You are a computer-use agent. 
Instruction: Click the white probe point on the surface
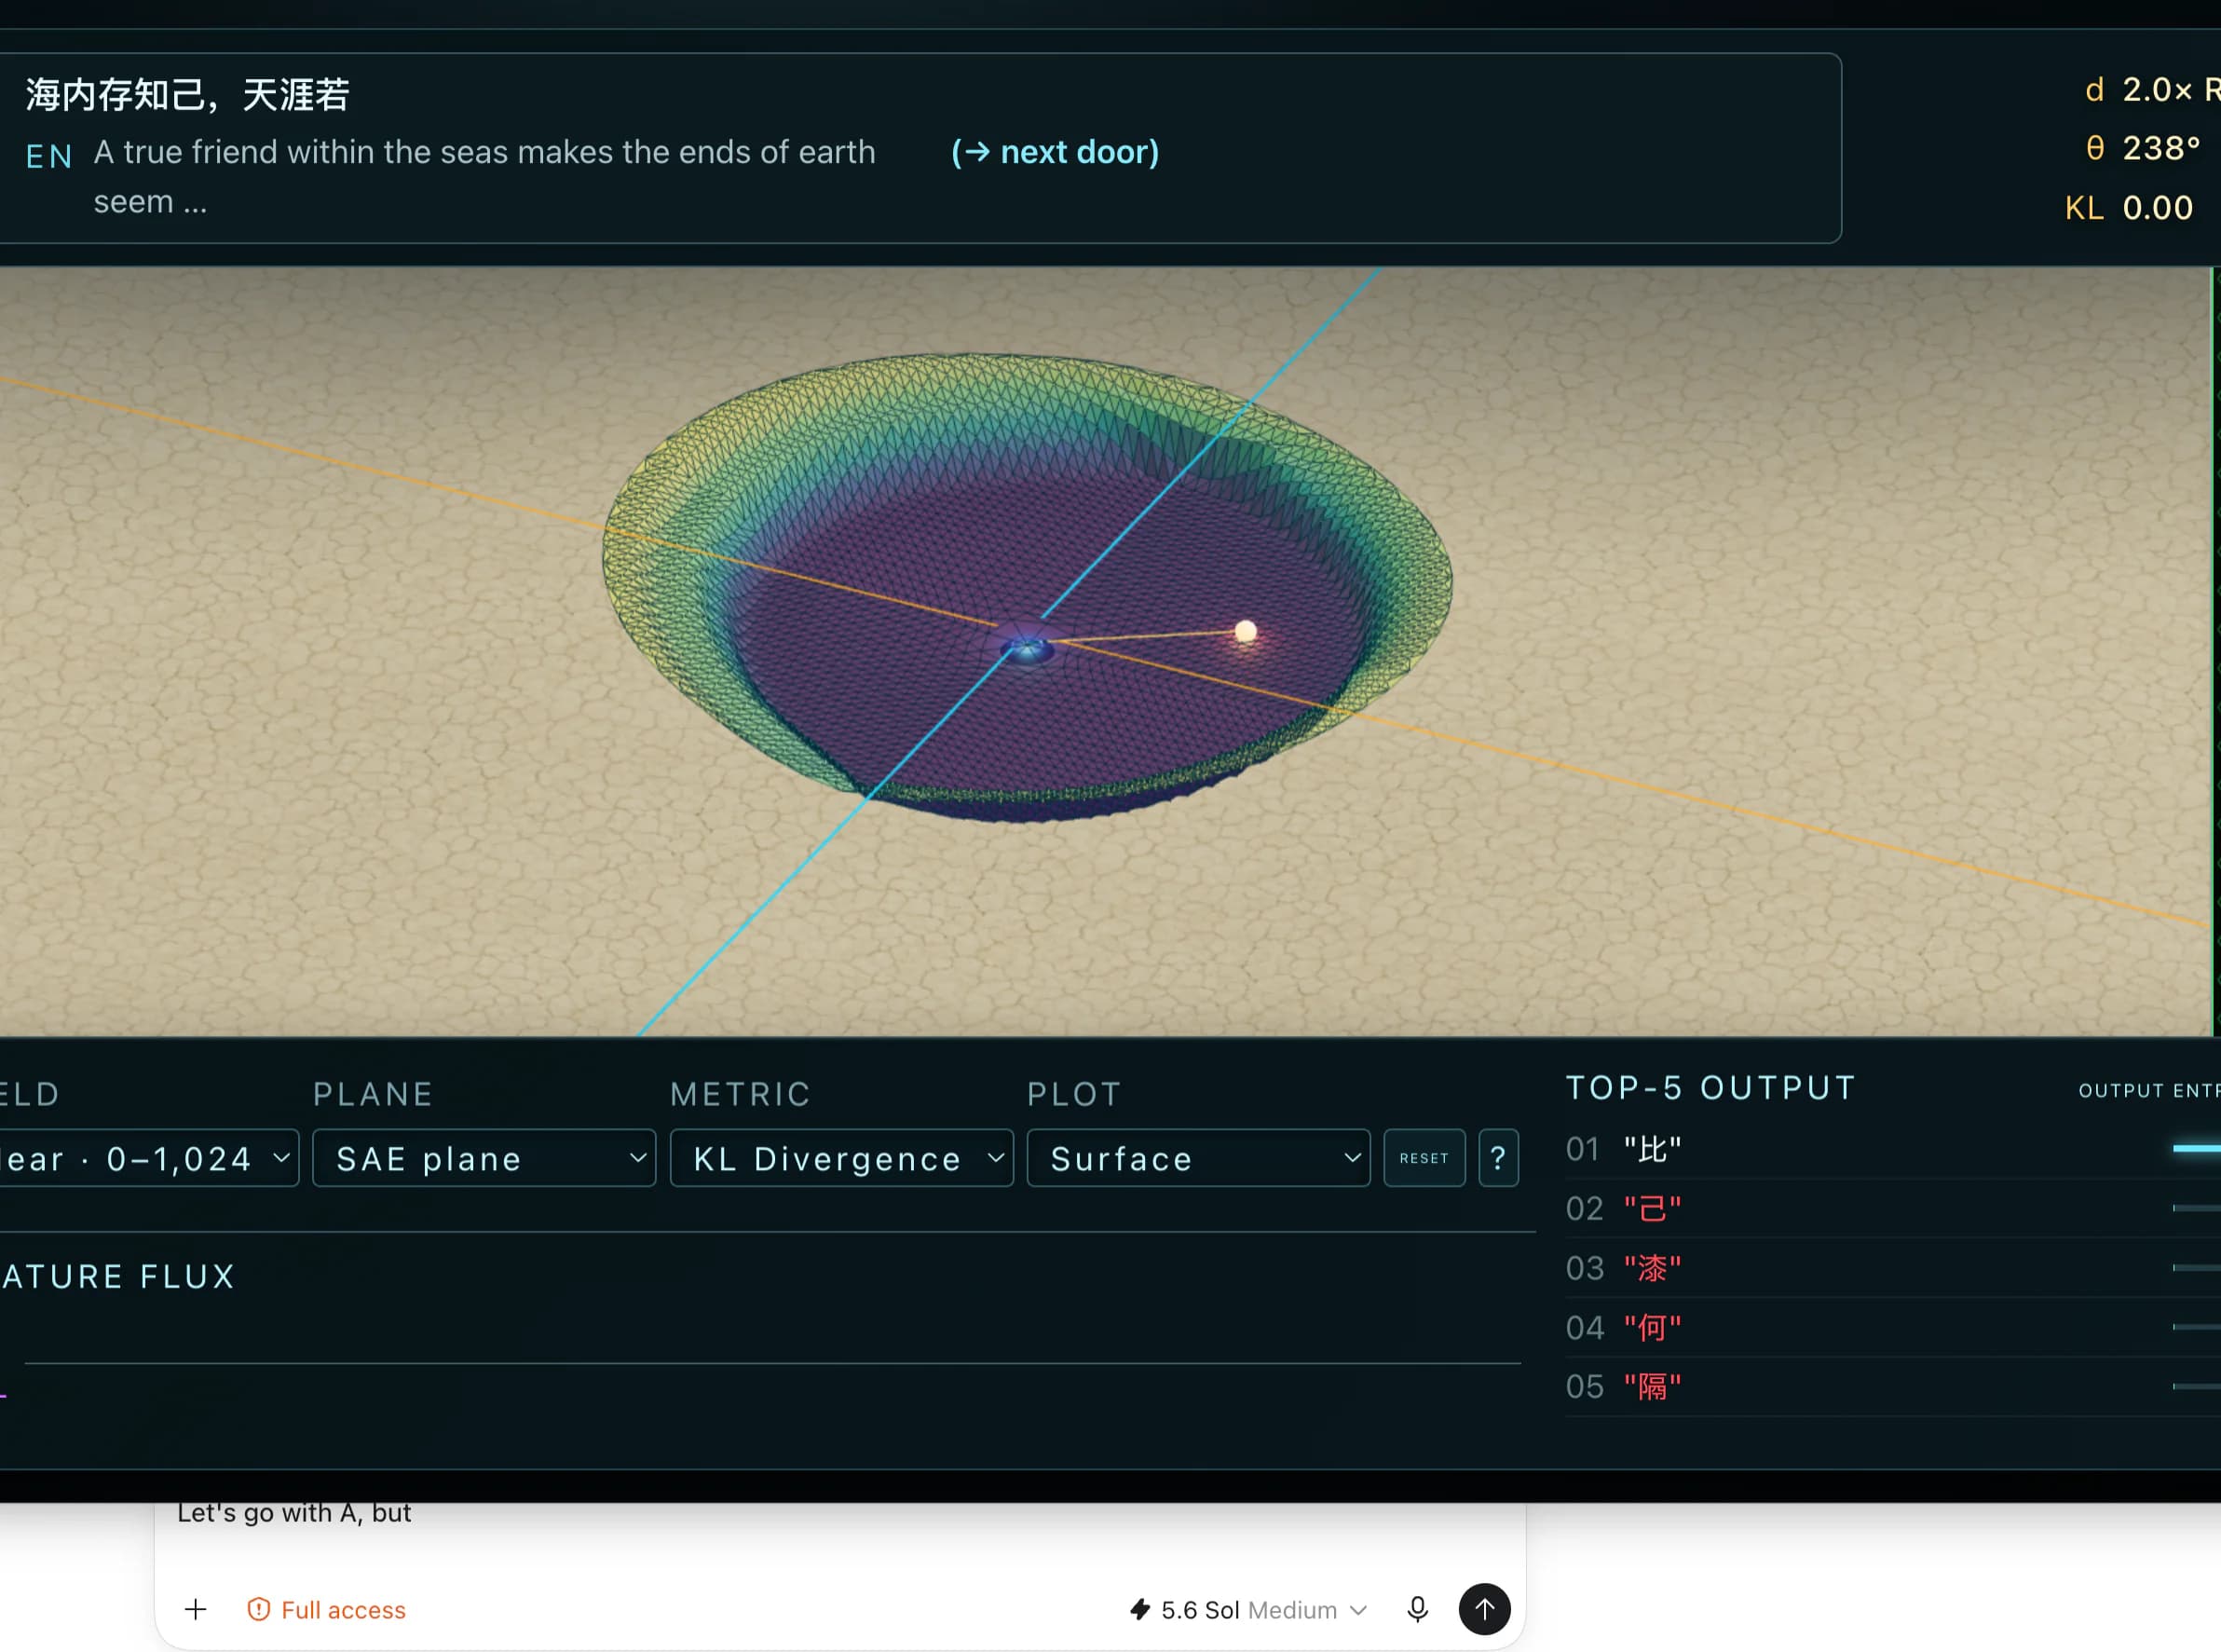(1245, 631)
